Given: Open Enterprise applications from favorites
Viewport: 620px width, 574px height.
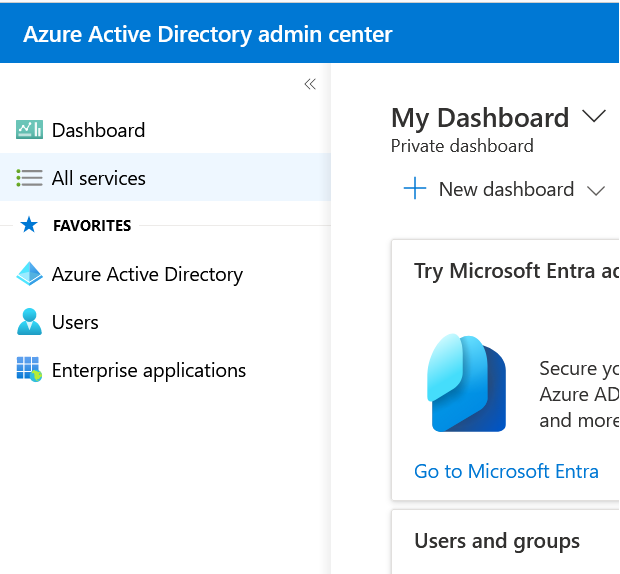Looking at the screenshot, I should click(165, 370).
